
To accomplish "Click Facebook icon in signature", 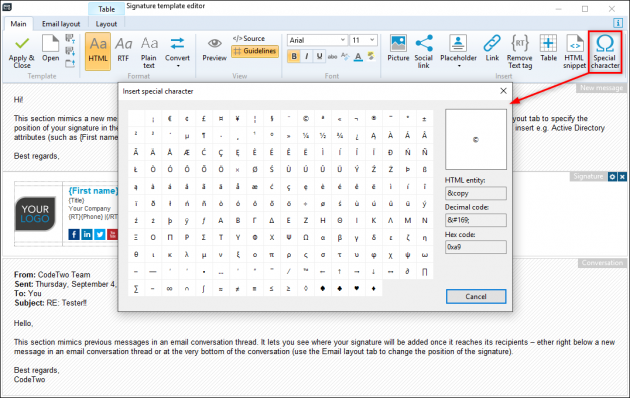I will pyautogui.click(x=74, y=234).
